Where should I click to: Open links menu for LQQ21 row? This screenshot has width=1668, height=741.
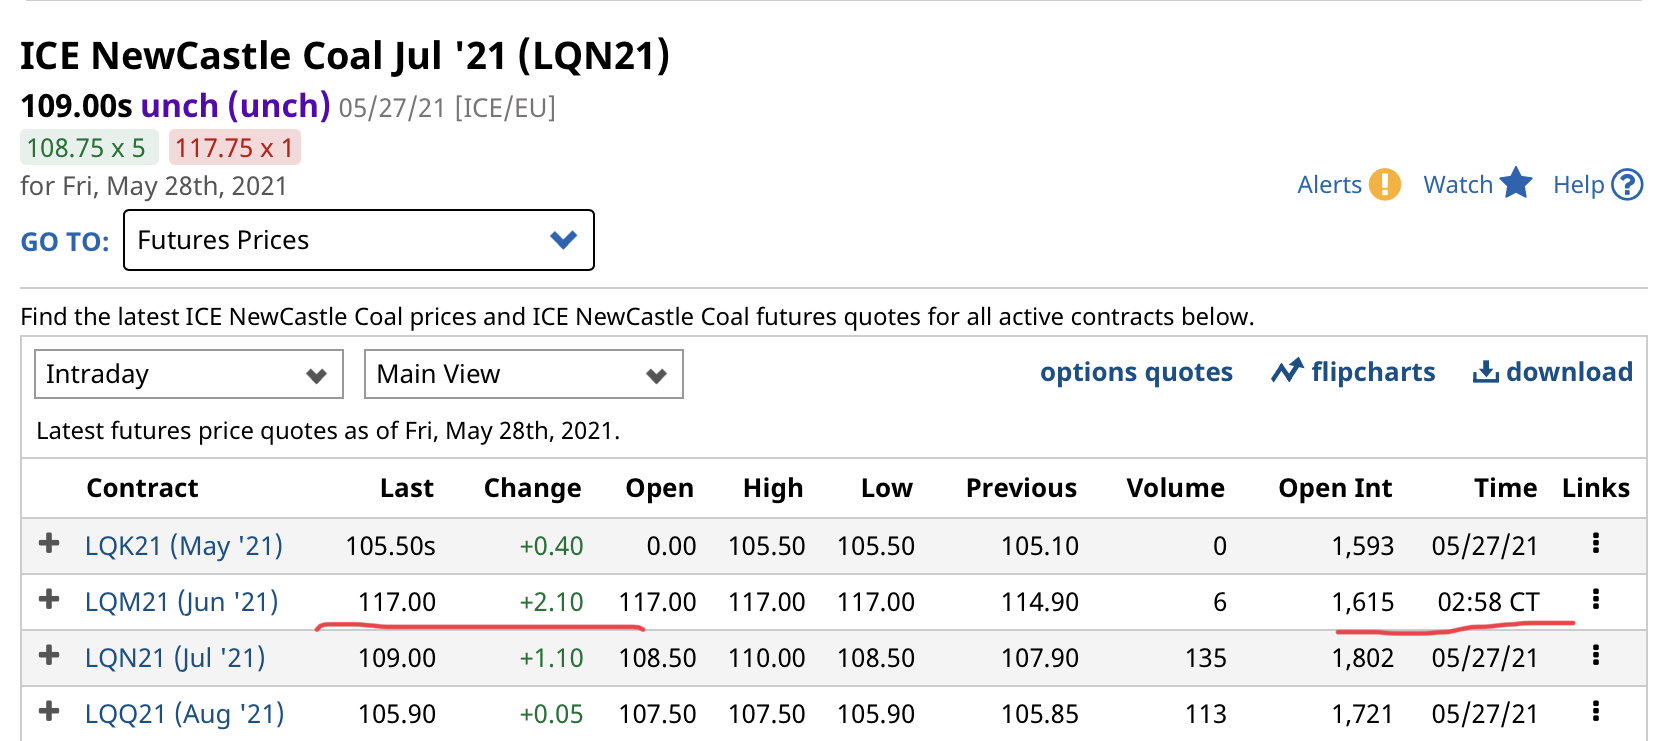tap(1596, 711)
